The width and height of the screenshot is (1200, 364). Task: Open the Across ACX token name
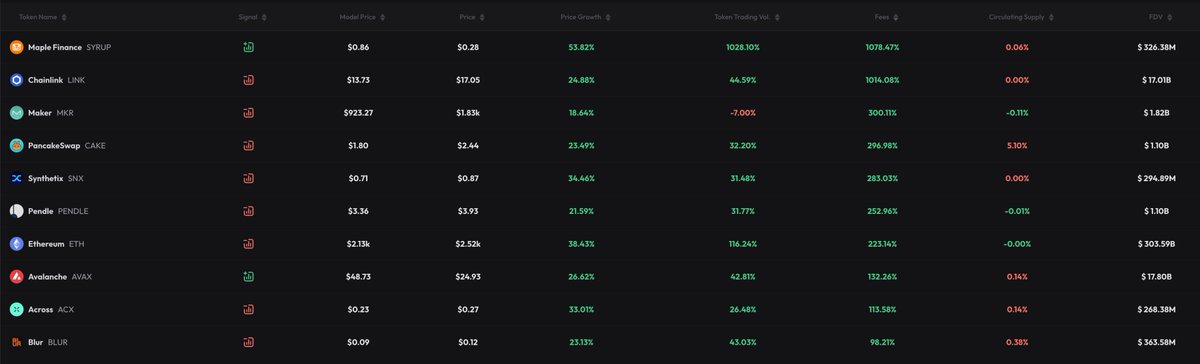tap(51, 309)
